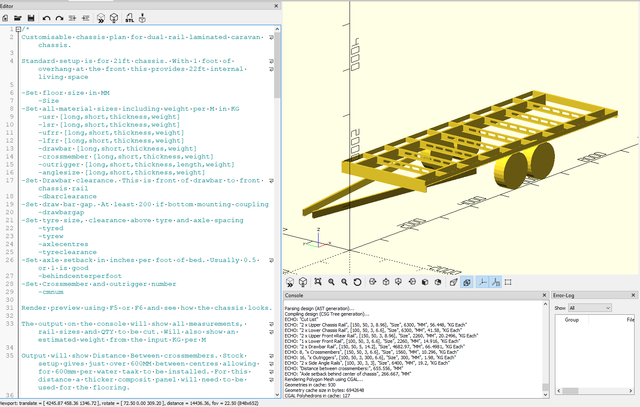This screenshot has width=640, height=407.
Task: Click the File column header in Error-Log
Action: click(x=630, y=320)
